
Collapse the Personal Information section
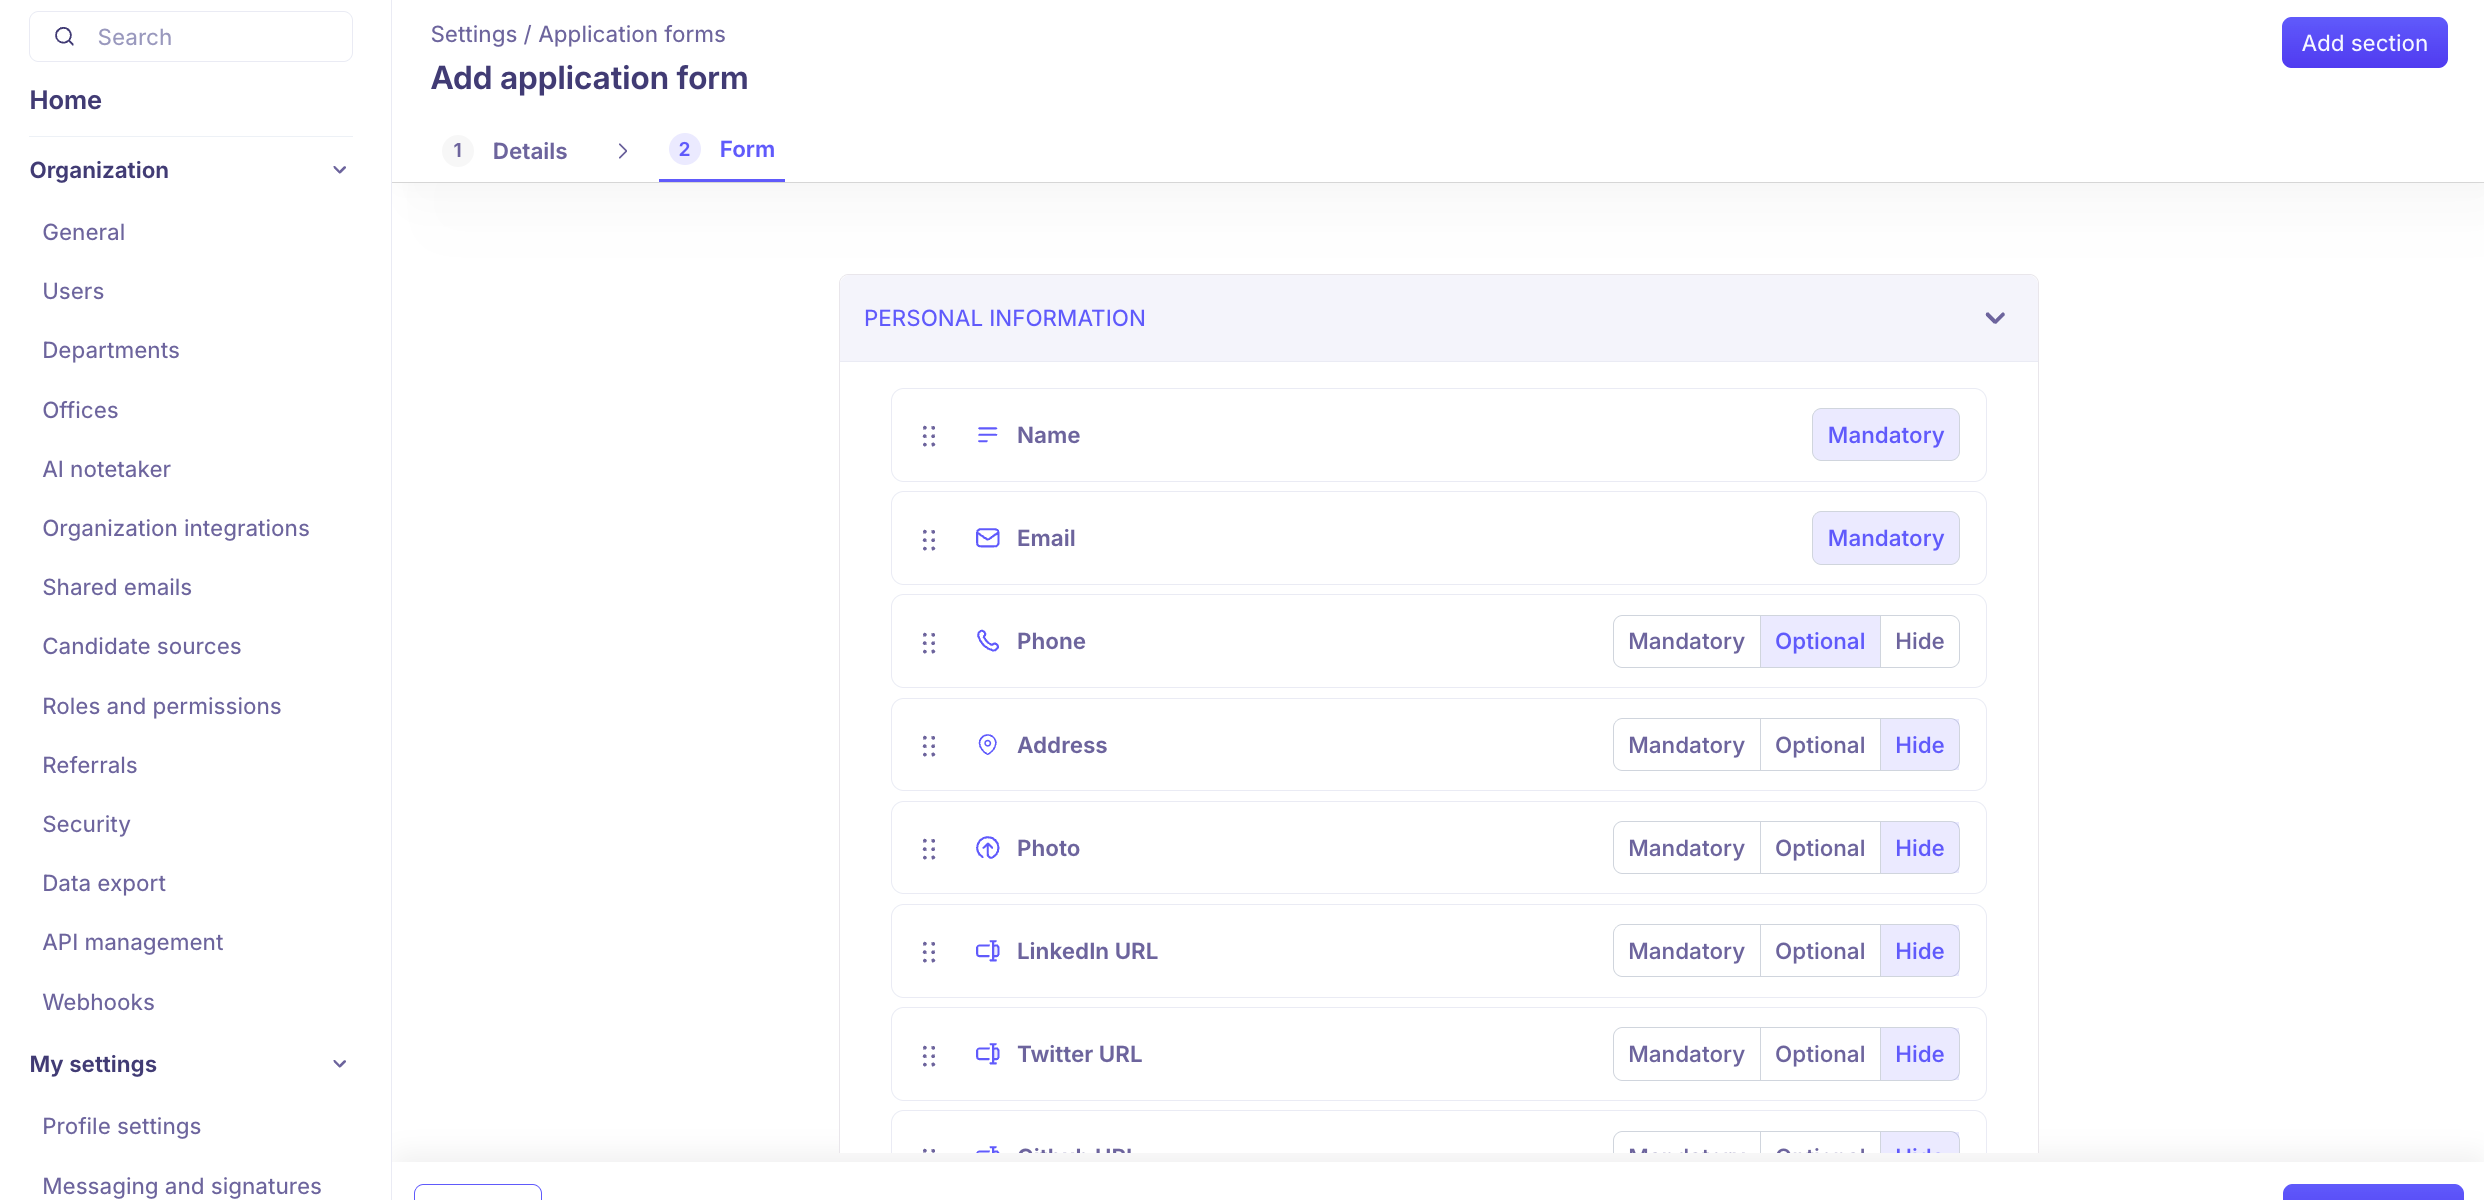(x=1995, y=318)
